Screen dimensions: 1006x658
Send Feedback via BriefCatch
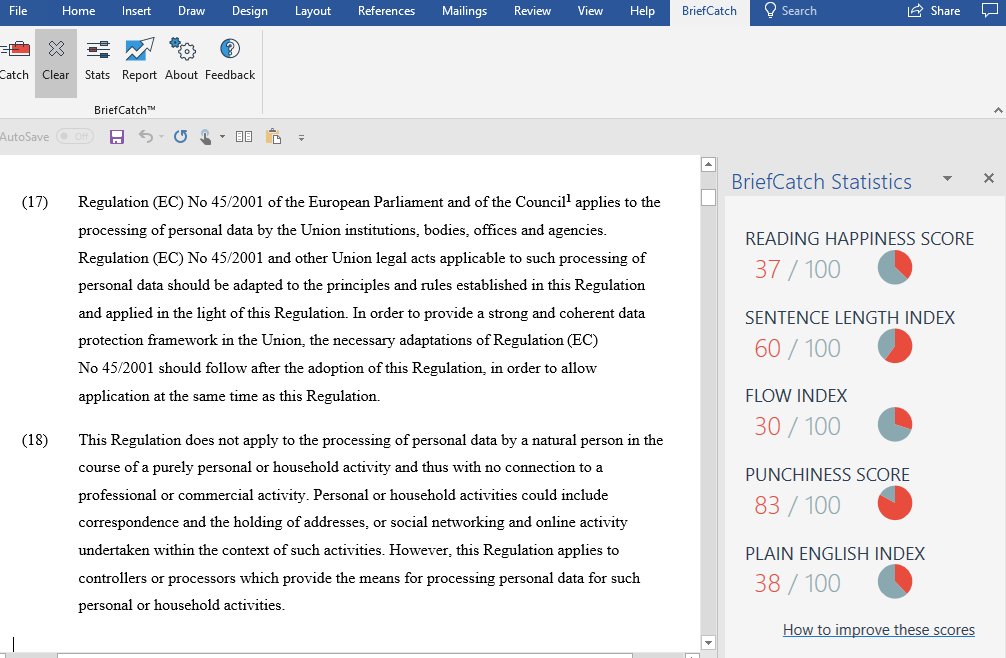click(x=230, y=61)
